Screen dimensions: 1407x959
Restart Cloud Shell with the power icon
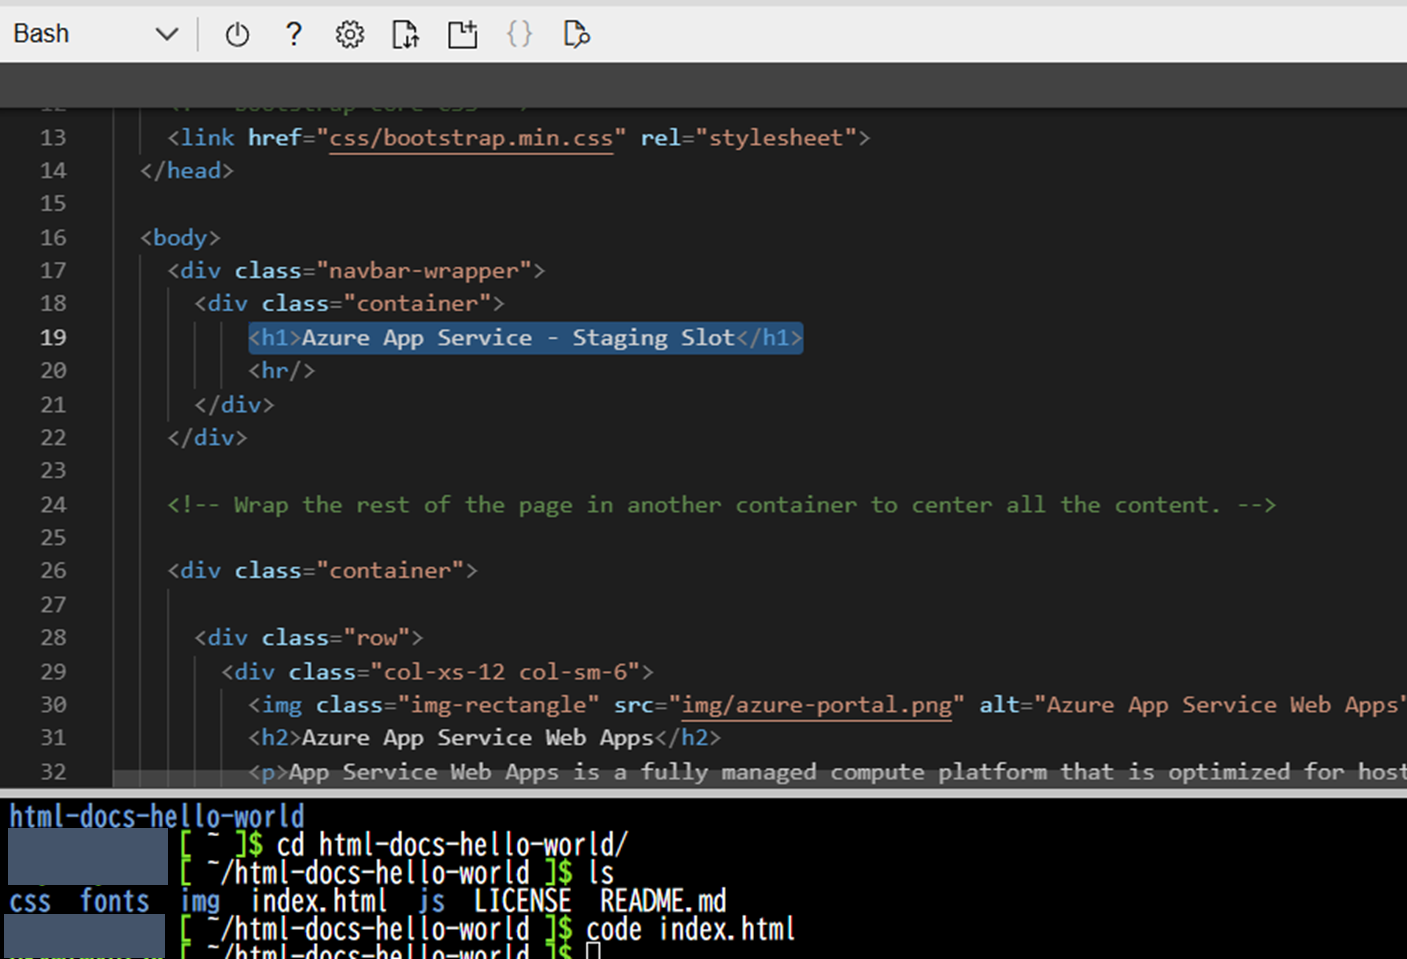point(237,35)
